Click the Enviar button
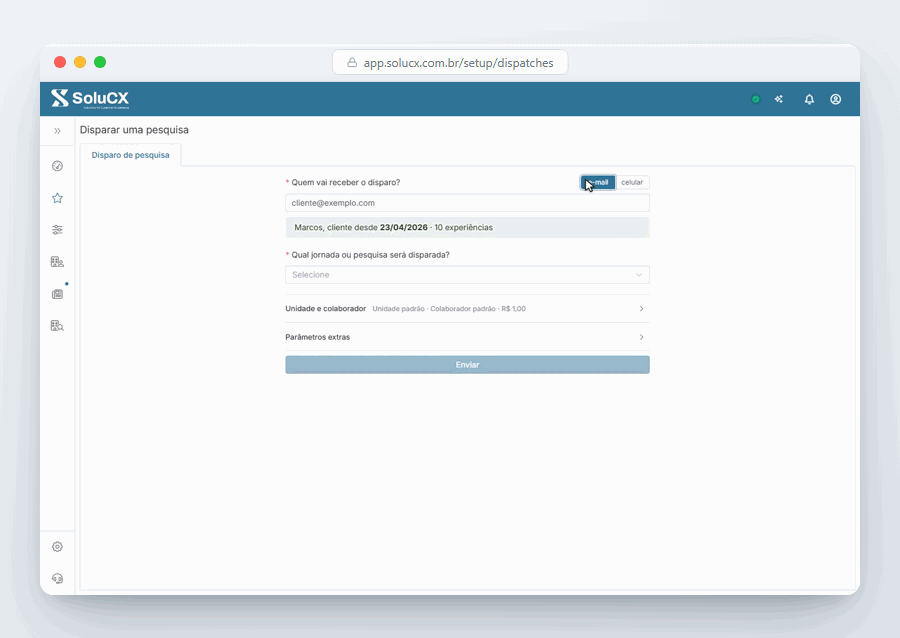Screen dimensions: 900x638 click(x=467, y=365)
